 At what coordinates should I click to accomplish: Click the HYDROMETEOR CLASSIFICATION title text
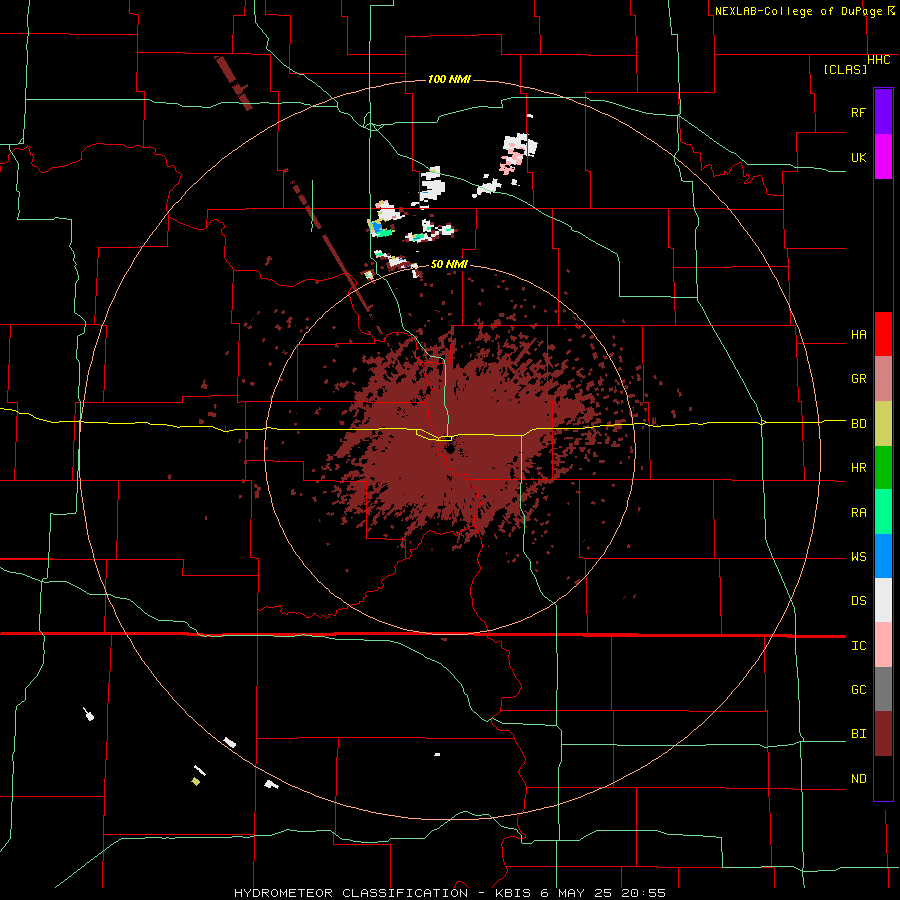[351, 893]
